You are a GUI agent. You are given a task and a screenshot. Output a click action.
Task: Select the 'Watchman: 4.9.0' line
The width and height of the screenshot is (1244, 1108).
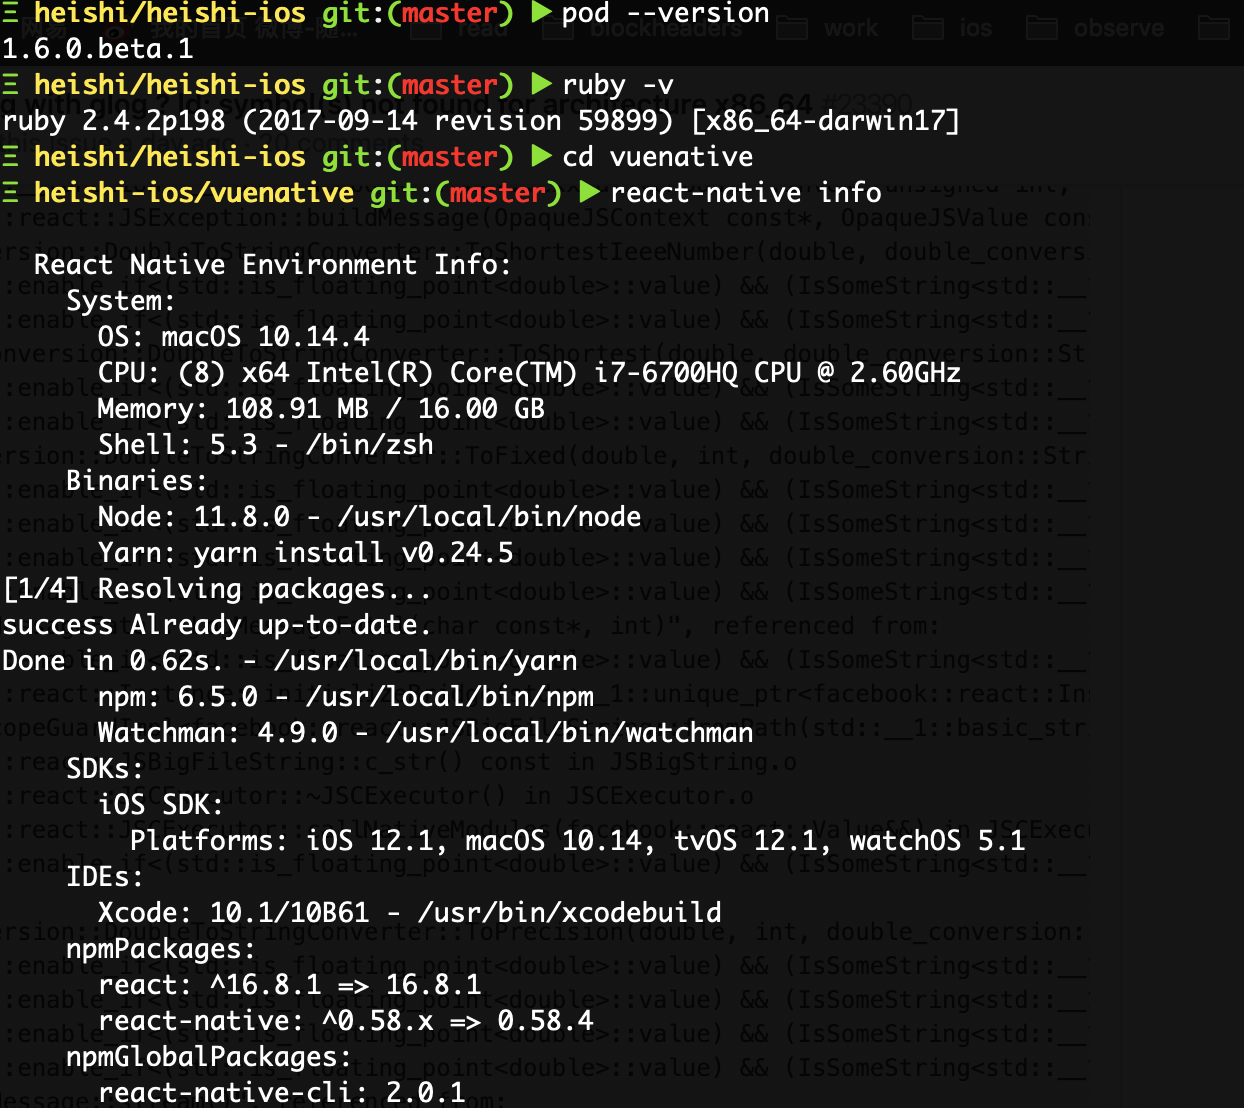pyautogui.click(x=426, y=733)
